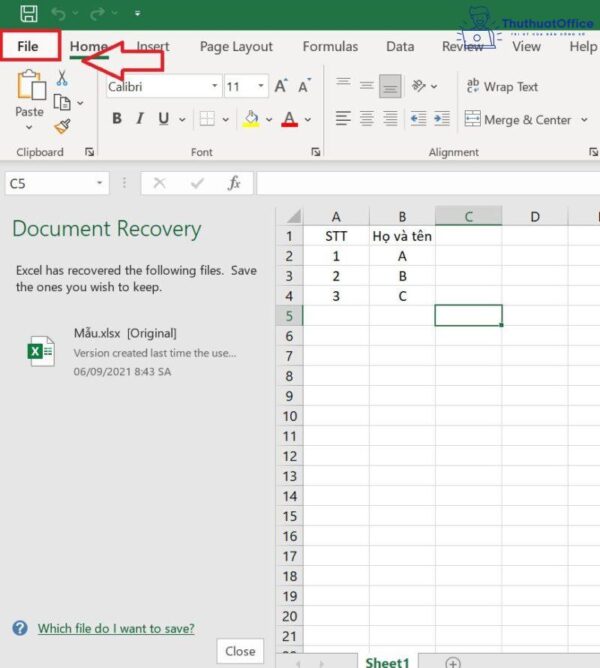Viewport: 600px width, 668px height.
Task: Open the font size 11 dropdown
Action: [260, 86]
